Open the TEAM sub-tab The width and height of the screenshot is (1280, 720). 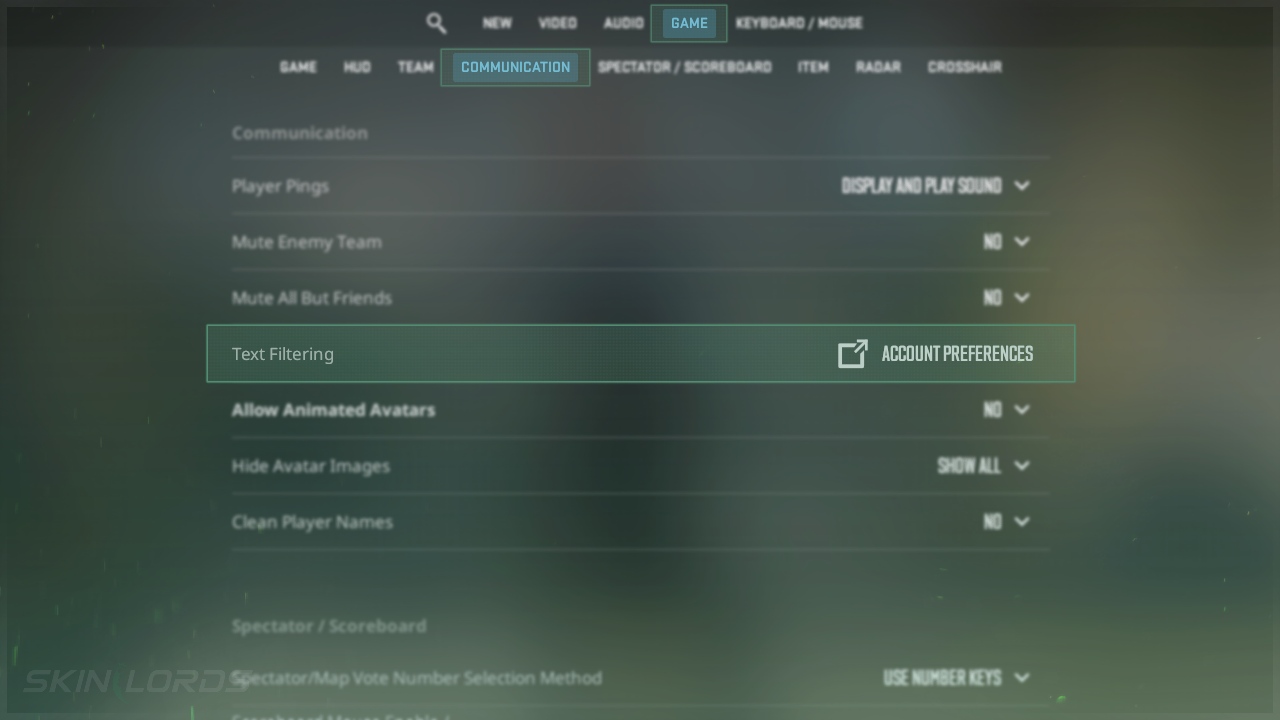(x=416, y=67)
